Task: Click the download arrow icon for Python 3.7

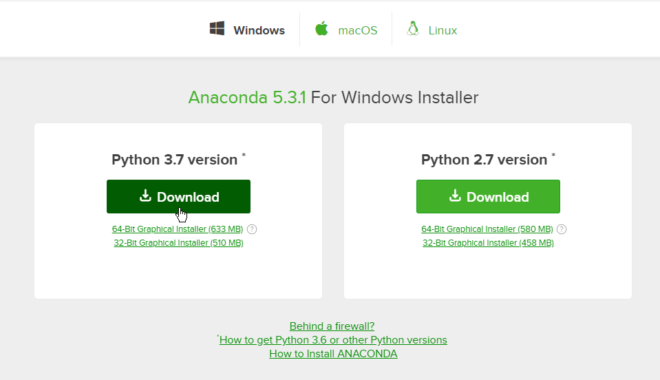Action: click(x=145, y=196)
